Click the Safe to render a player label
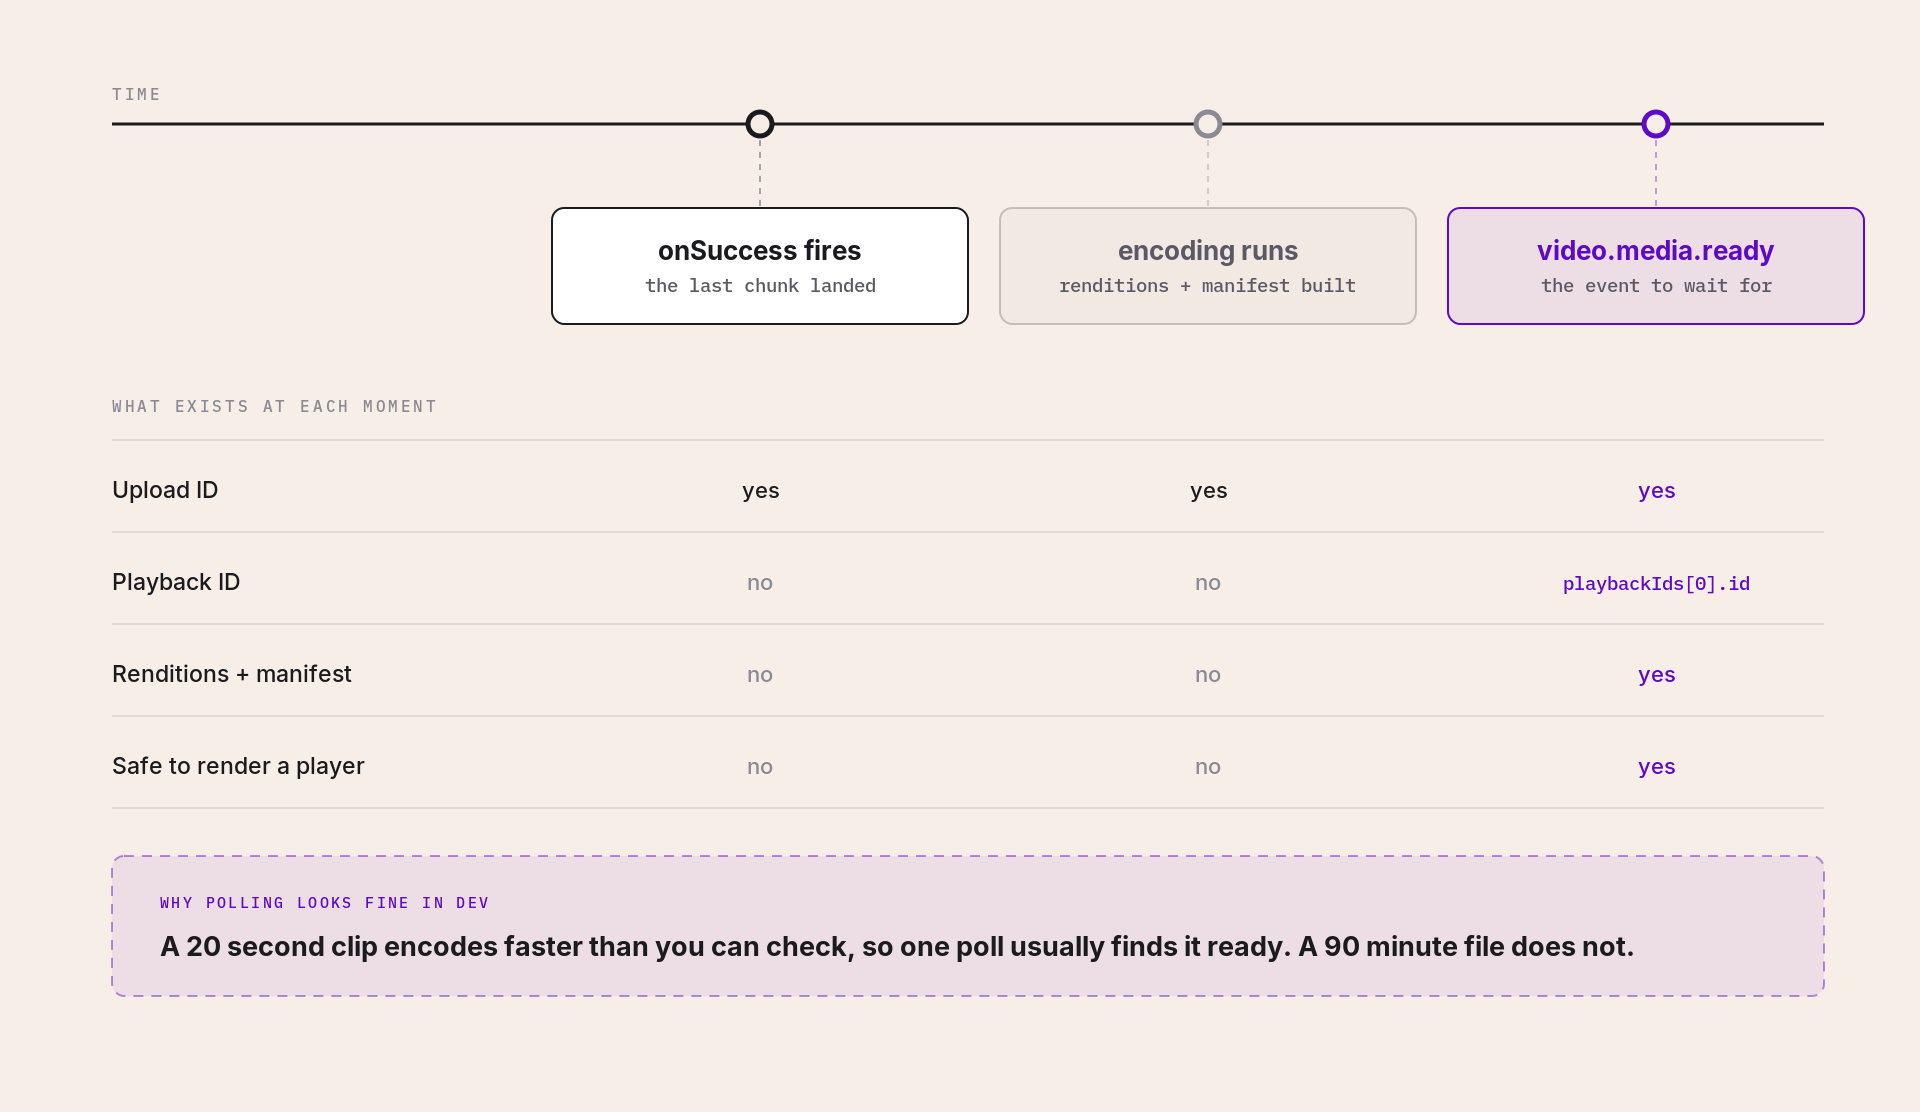The width and height of the screenshot is (1920, 1112). tap(238, 766)
